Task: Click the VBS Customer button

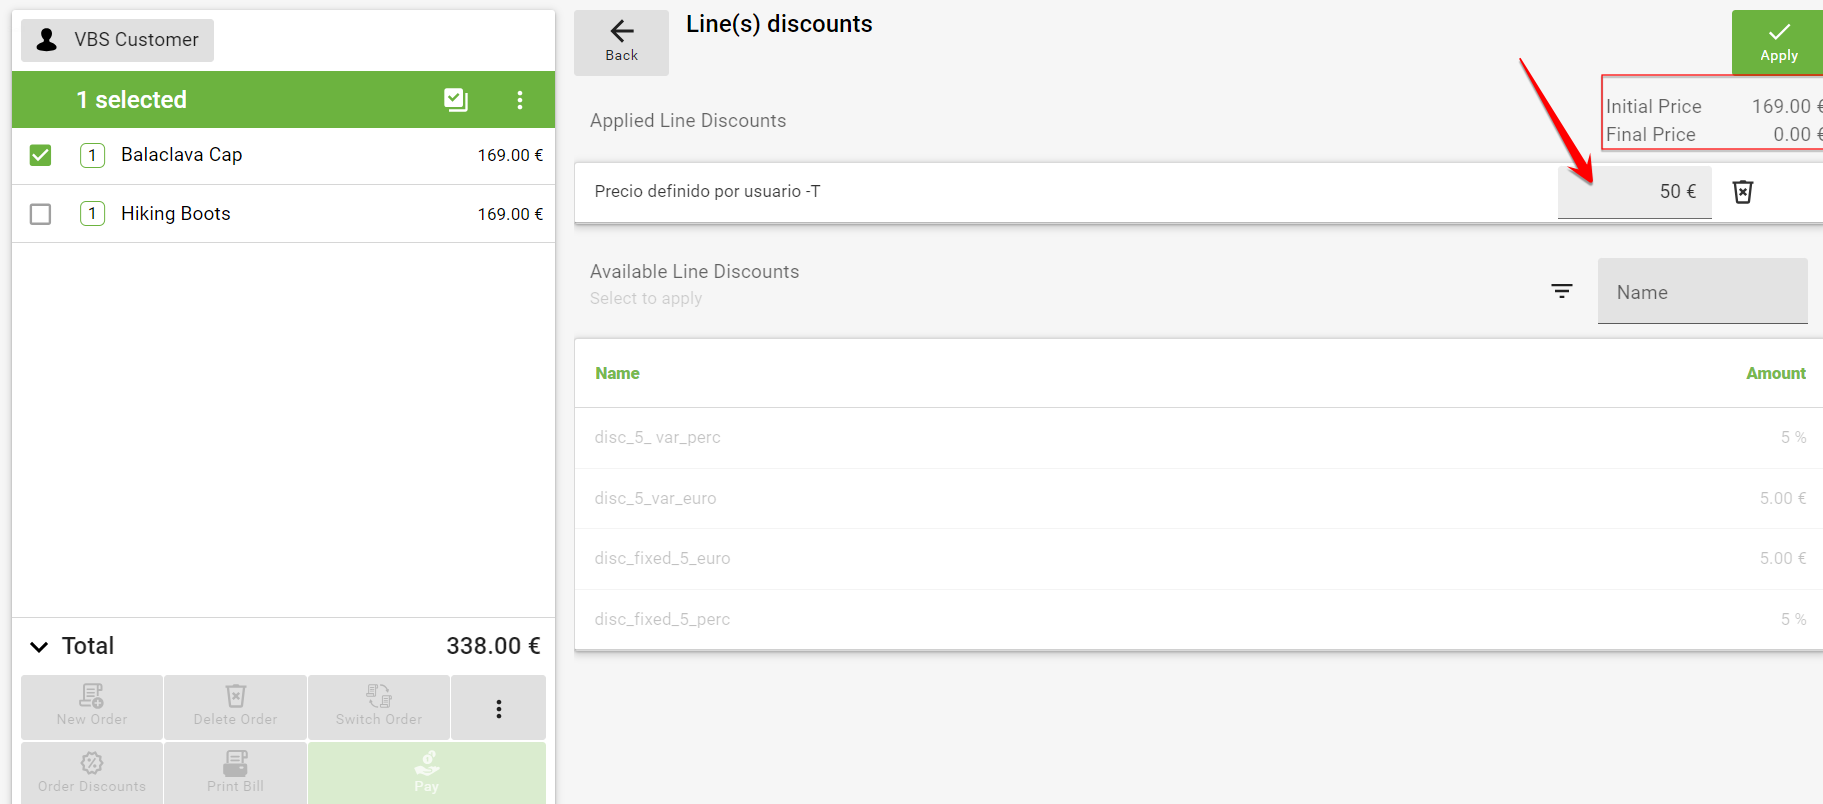Action: click(x=118, y=40)
